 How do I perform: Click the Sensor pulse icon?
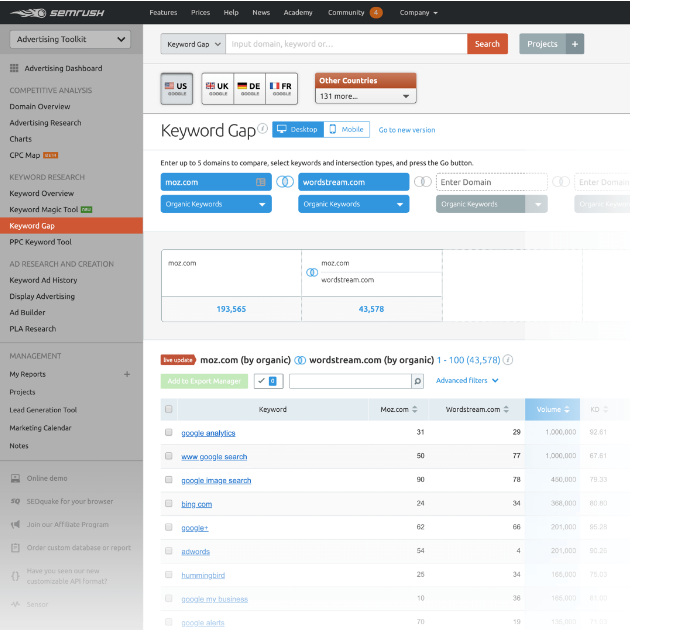click(15, 604)
